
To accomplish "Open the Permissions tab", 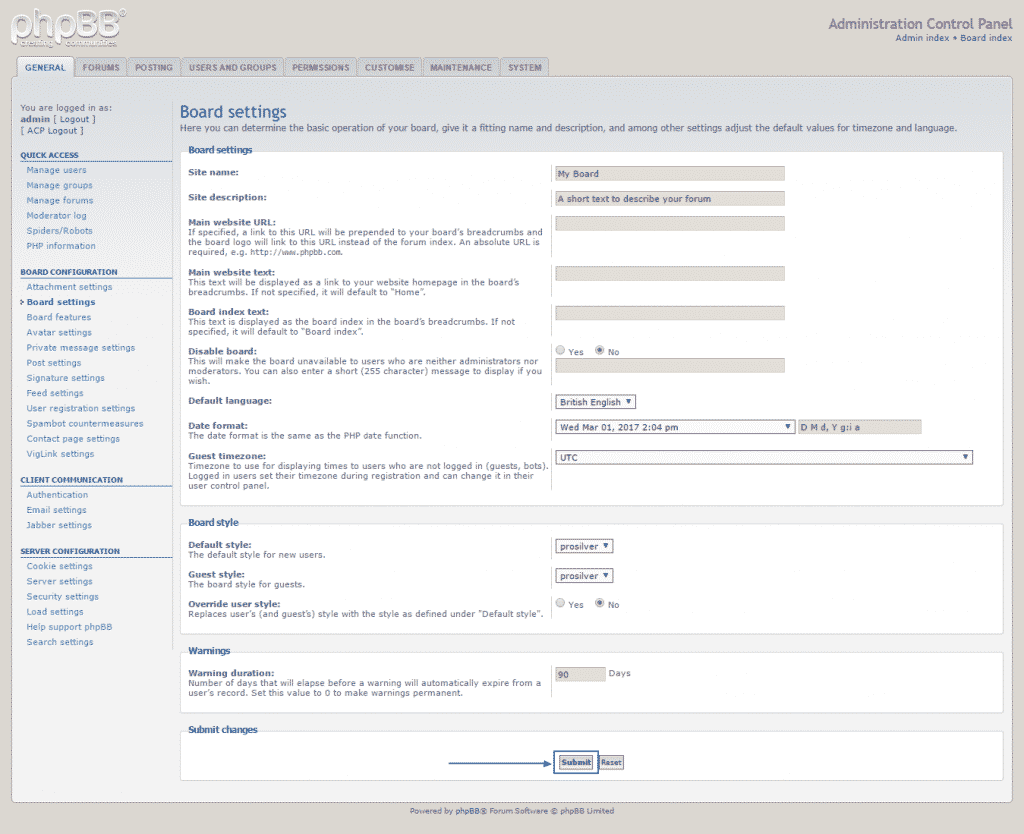I will pyautogui.click(x=321, y=68).
